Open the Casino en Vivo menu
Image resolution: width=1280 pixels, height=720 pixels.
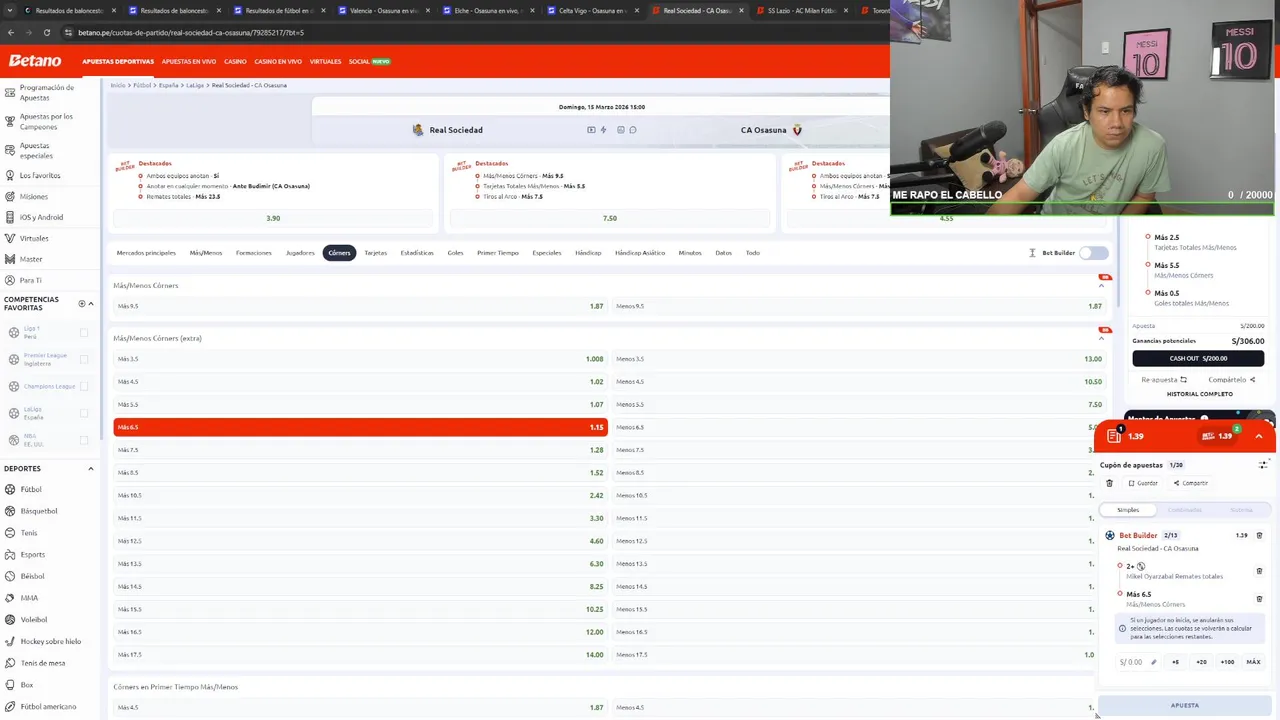[278, 61]
